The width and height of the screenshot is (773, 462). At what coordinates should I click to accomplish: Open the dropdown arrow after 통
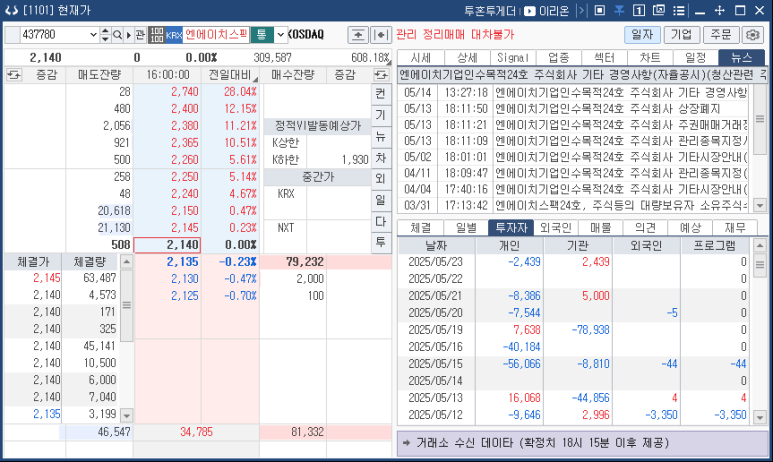281,35
